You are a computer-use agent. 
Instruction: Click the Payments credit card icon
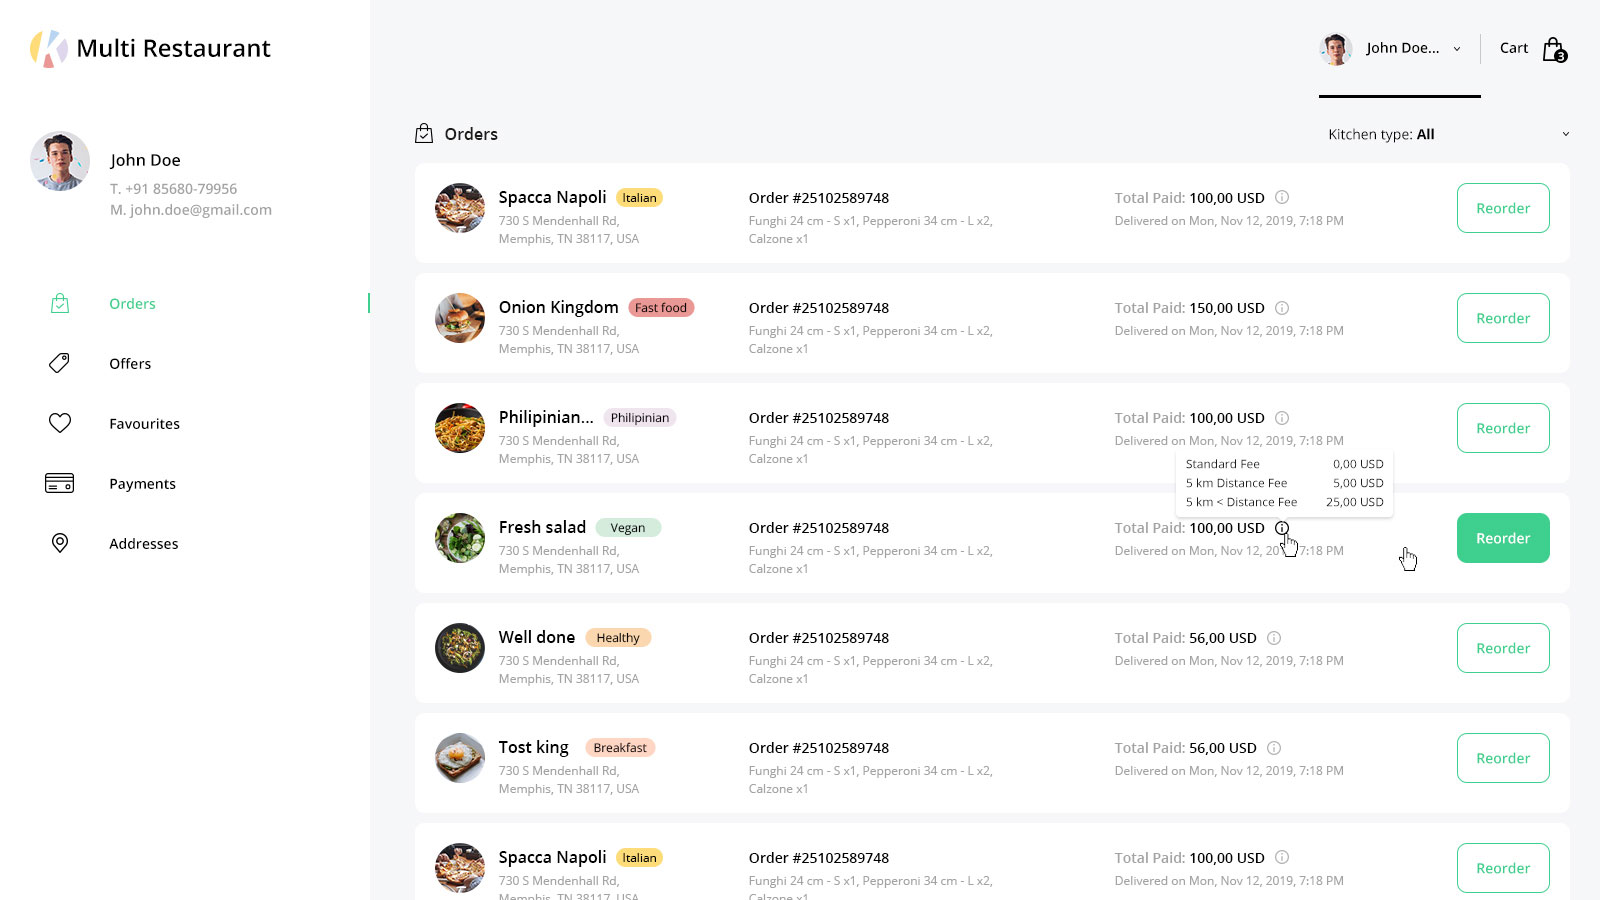tap(60, 483)
